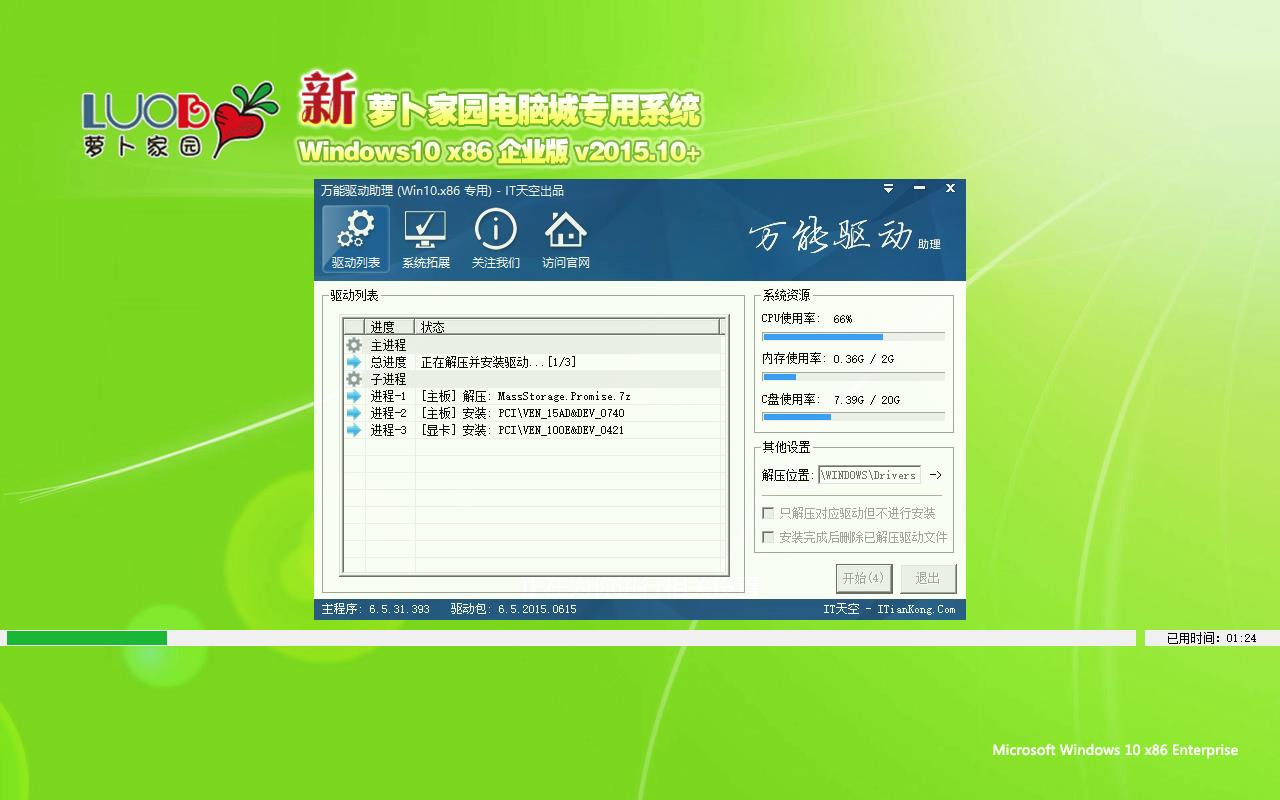Click the arrow icon beside 进程-1
Image resolution: width=1280 pixels, height=800 pixels.
353,396
